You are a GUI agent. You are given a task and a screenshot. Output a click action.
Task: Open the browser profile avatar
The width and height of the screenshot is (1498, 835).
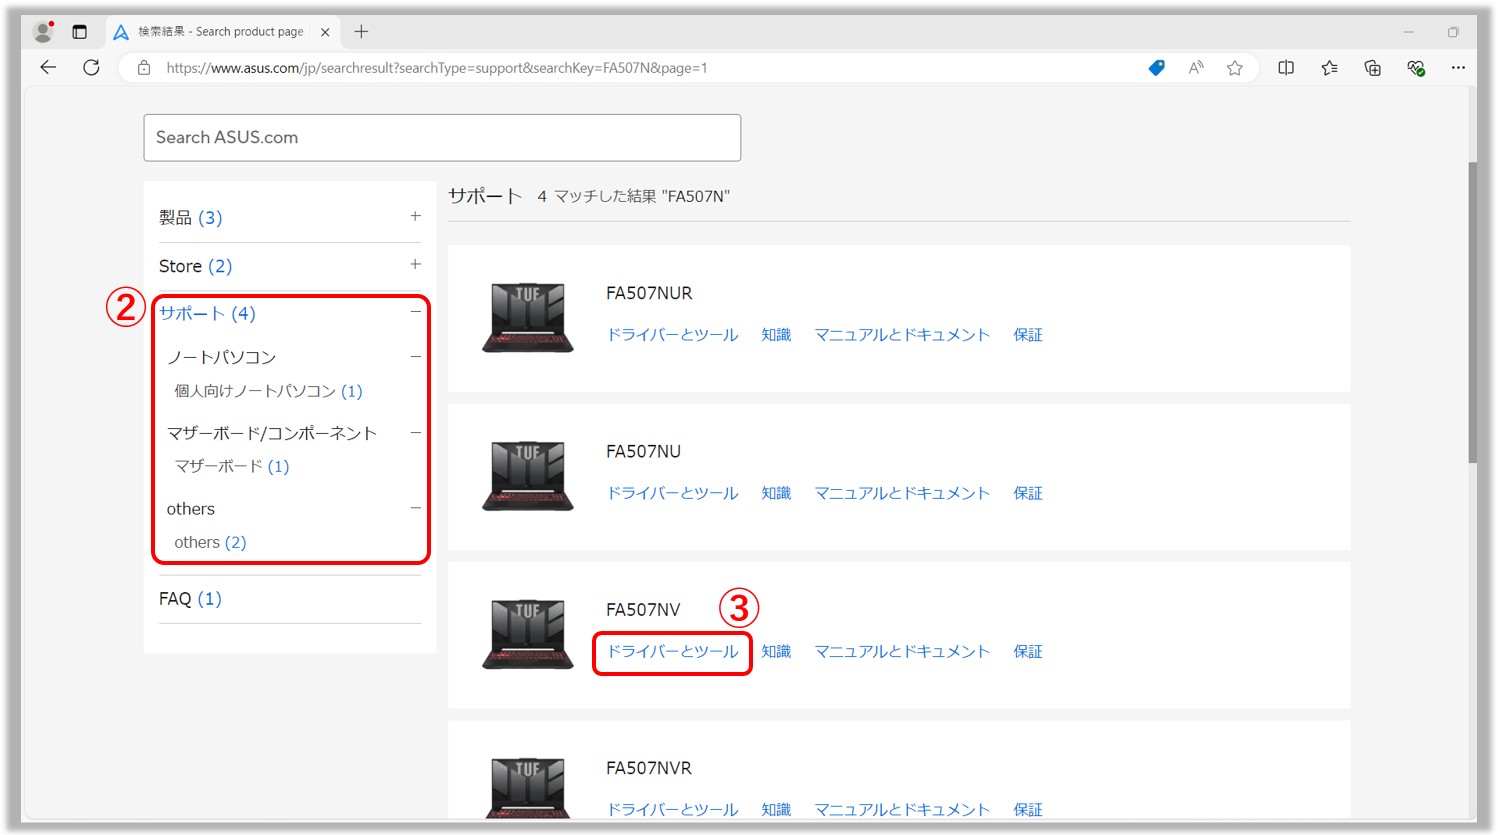pos(43,32)
